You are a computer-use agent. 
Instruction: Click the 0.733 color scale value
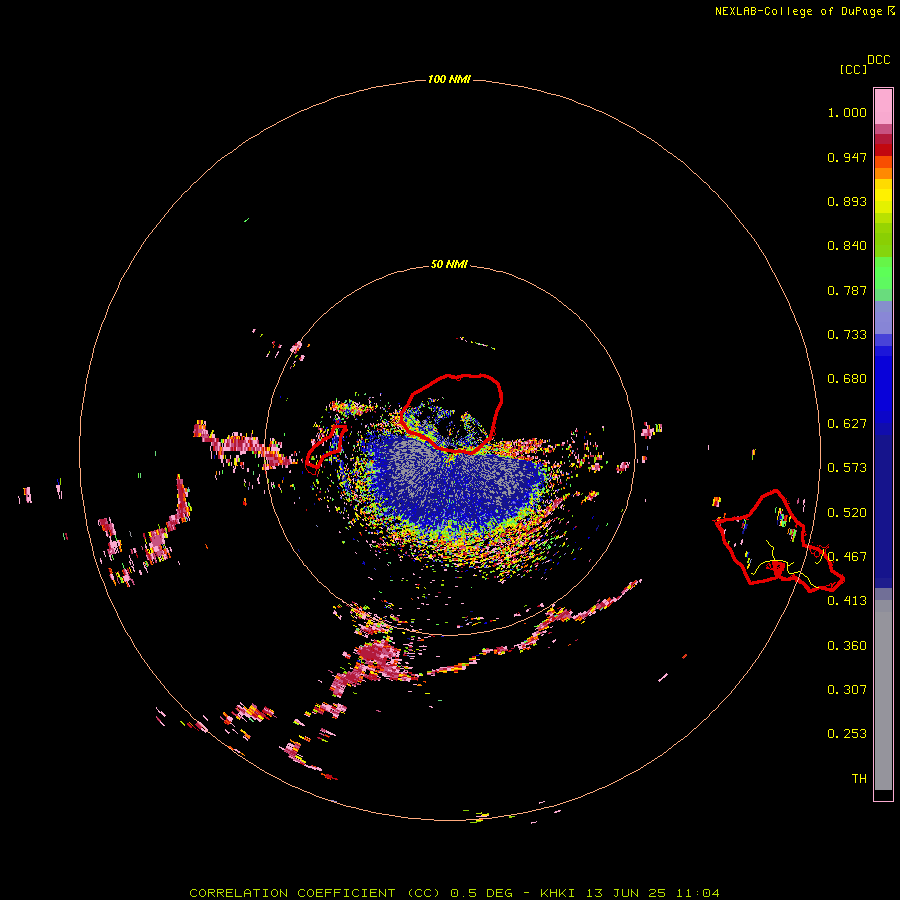(847, 335)
